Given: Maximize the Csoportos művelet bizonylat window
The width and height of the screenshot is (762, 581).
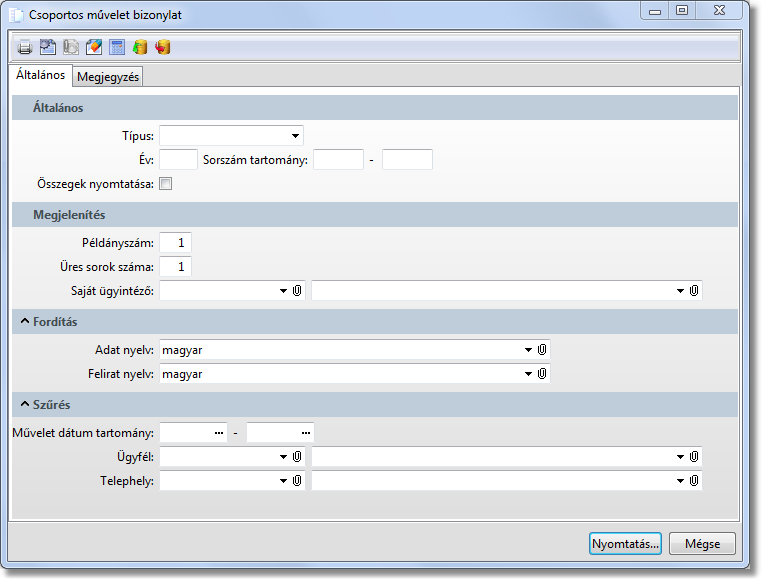Looking at the screenshot, I should point(682,11).
